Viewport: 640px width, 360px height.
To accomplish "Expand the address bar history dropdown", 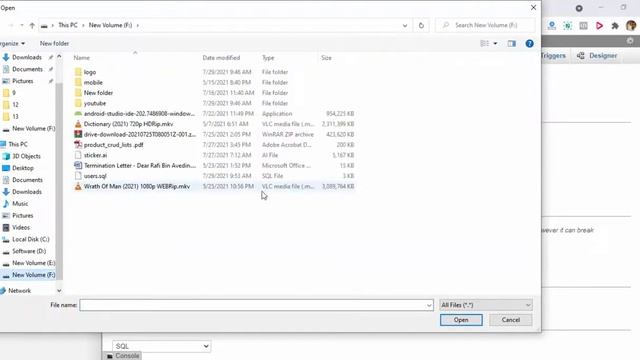I will pos(404,25).
